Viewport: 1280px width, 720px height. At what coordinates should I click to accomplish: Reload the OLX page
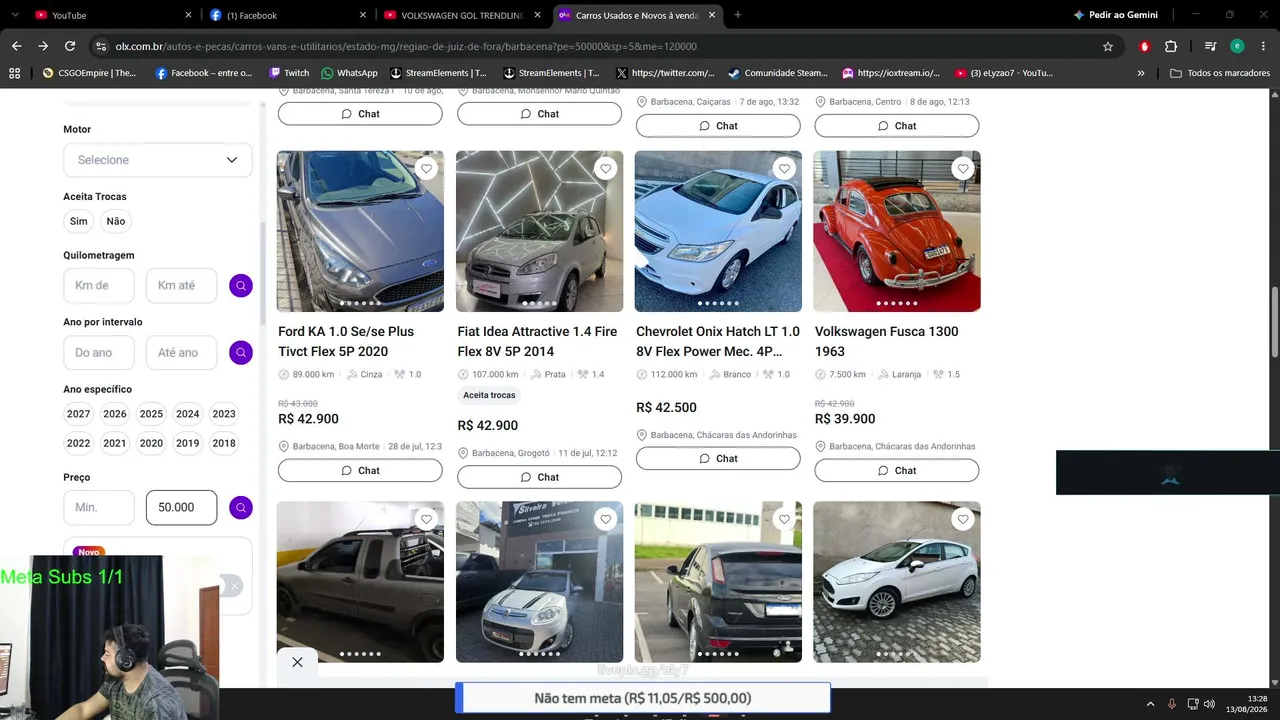click(70, 46)
